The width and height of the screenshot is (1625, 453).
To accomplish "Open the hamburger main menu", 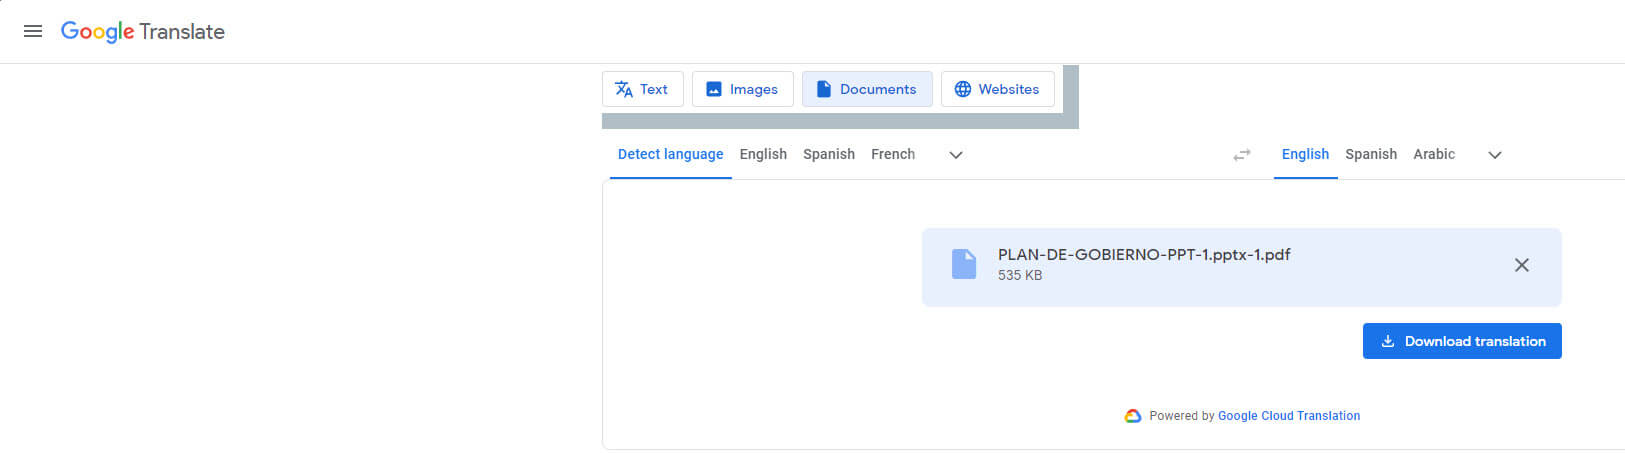I will click(33, 31).
